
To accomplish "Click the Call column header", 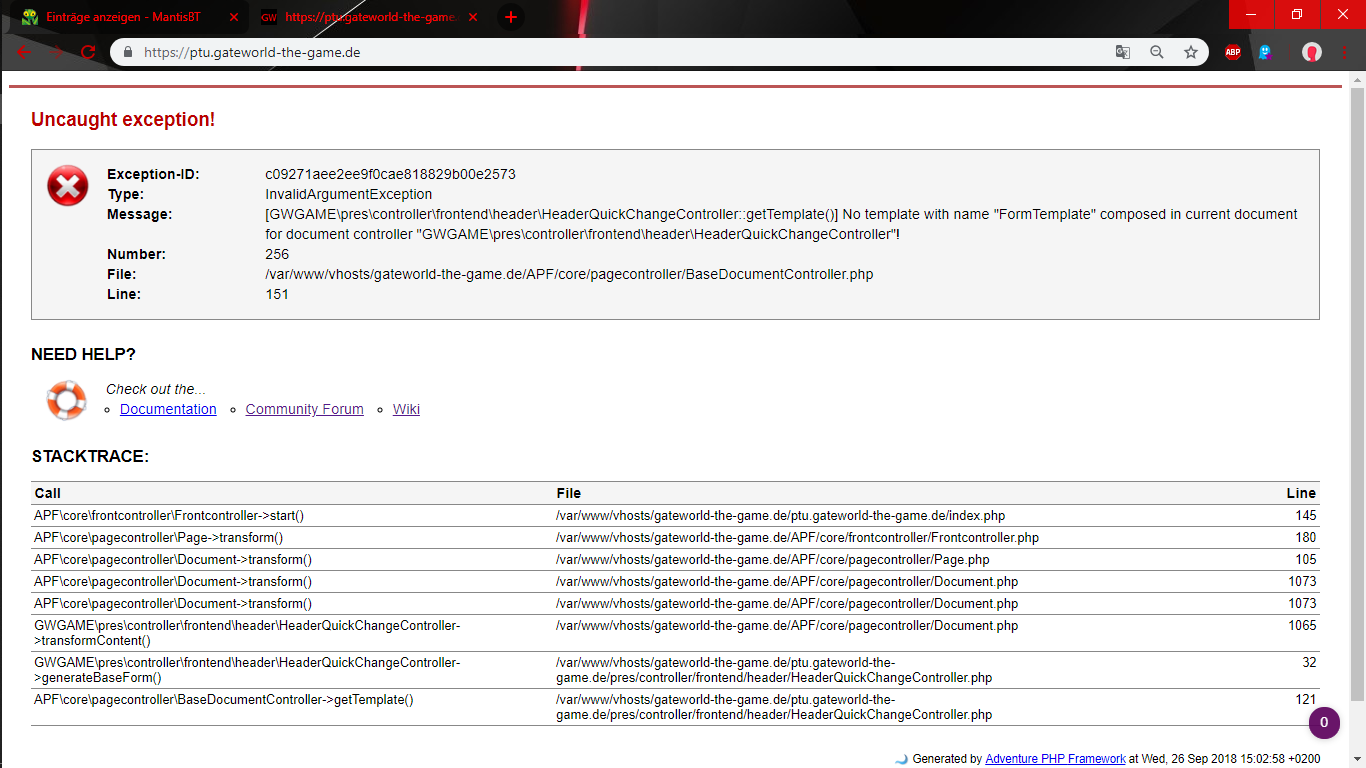I will [x=48, y=493].
